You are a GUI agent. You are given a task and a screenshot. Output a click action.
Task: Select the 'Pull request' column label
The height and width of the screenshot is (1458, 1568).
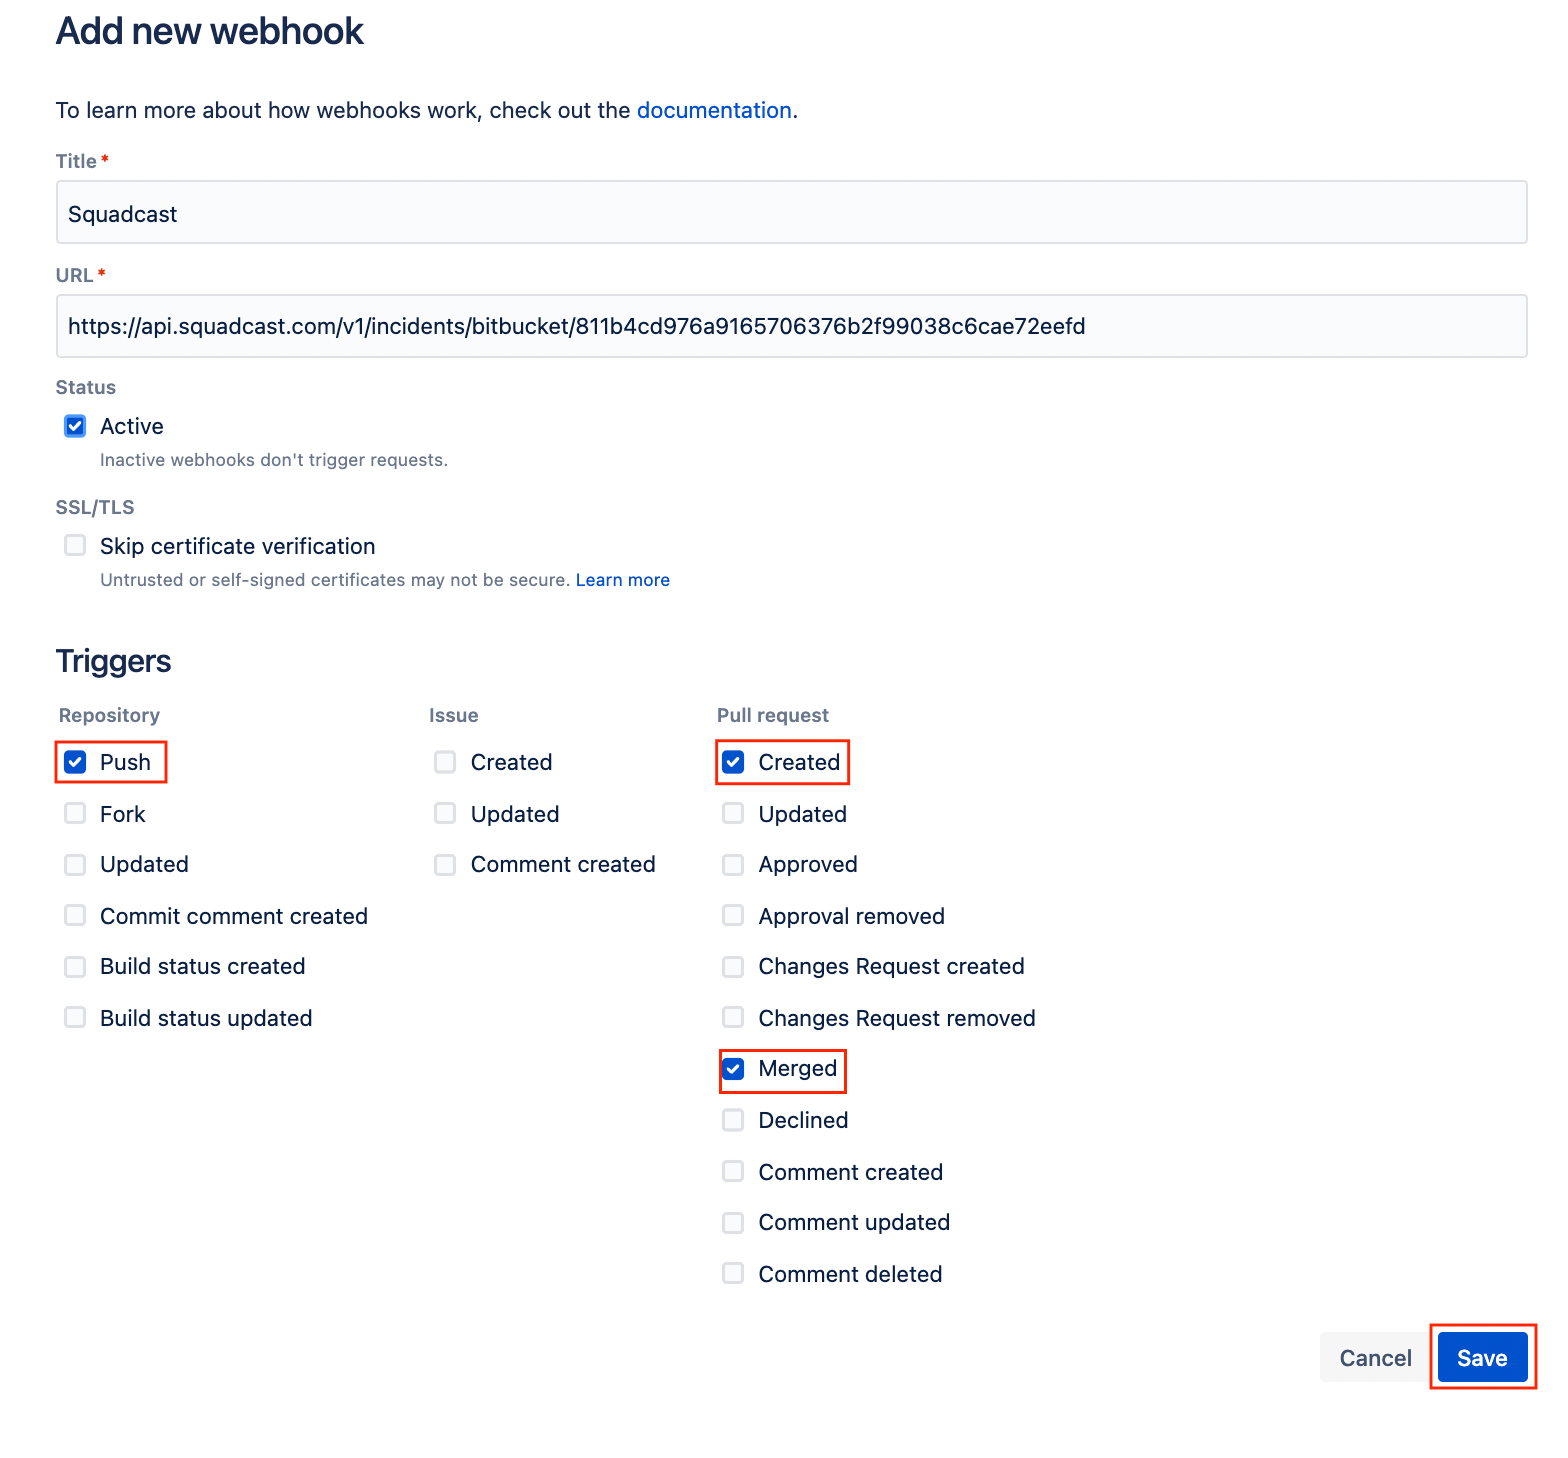773,715
